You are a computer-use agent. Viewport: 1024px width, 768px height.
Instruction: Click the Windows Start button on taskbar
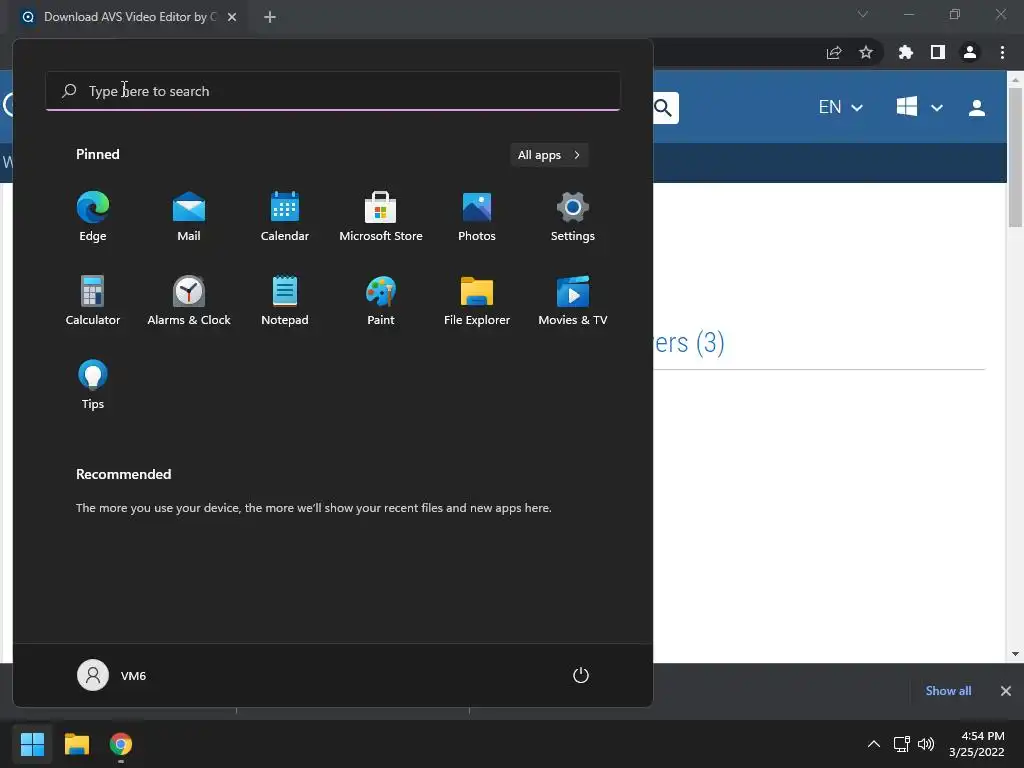(x=32, y=744)
